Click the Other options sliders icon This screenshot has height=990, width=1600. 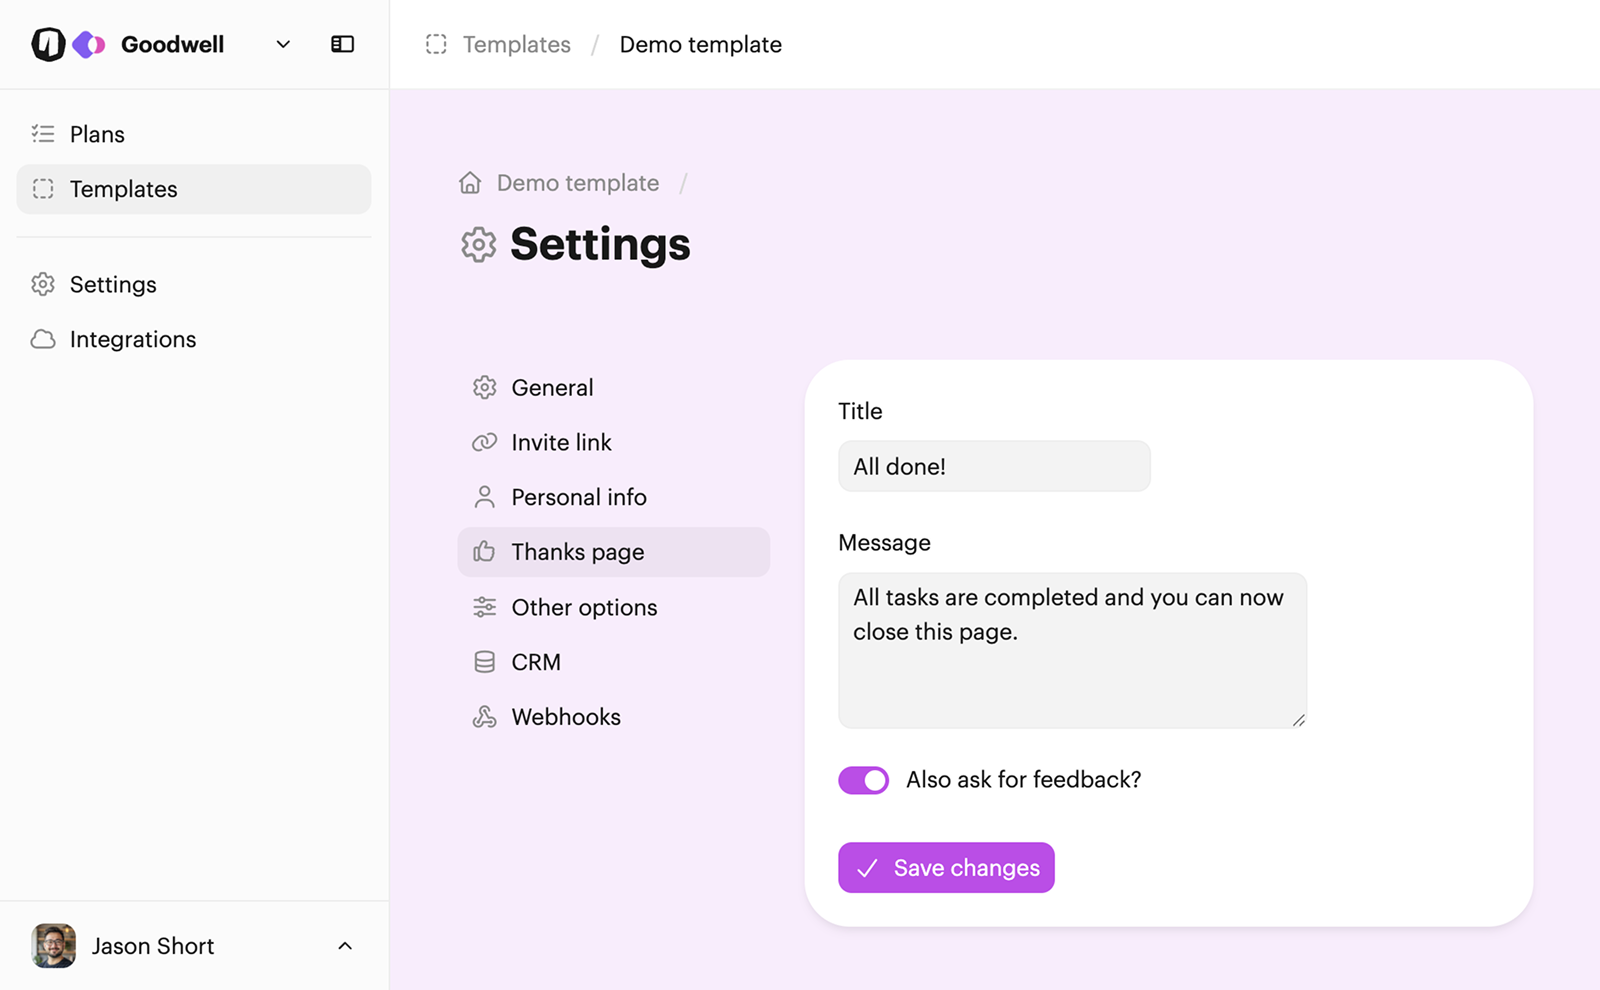tap(485, 607)
